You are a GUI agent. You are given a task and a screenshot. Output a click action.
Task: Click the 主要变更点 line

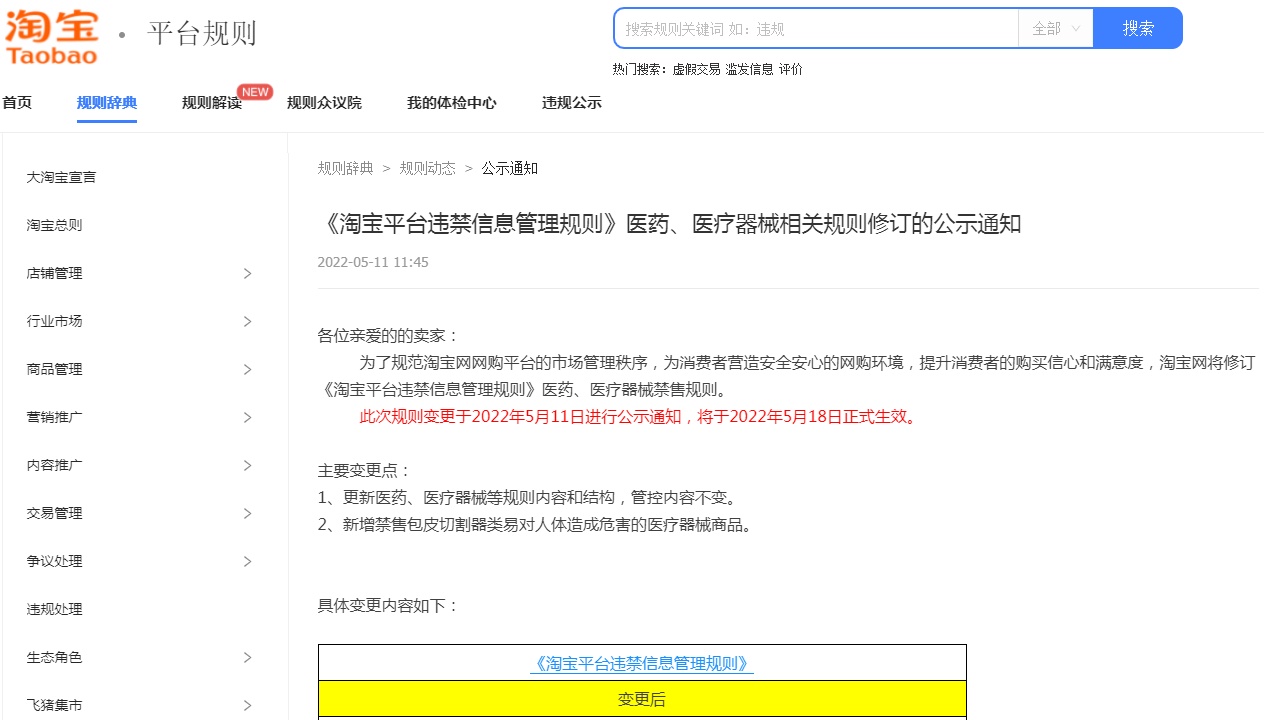[365, 470]
